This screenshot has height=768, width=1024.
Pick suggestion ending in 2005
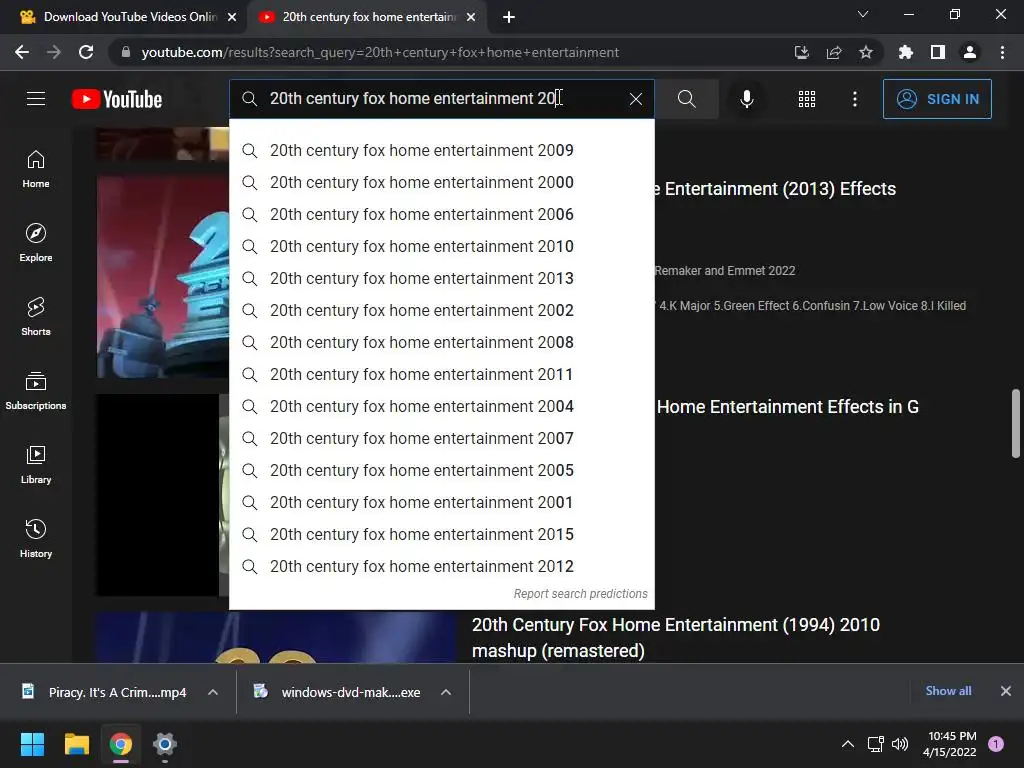(x=441, y=470)
